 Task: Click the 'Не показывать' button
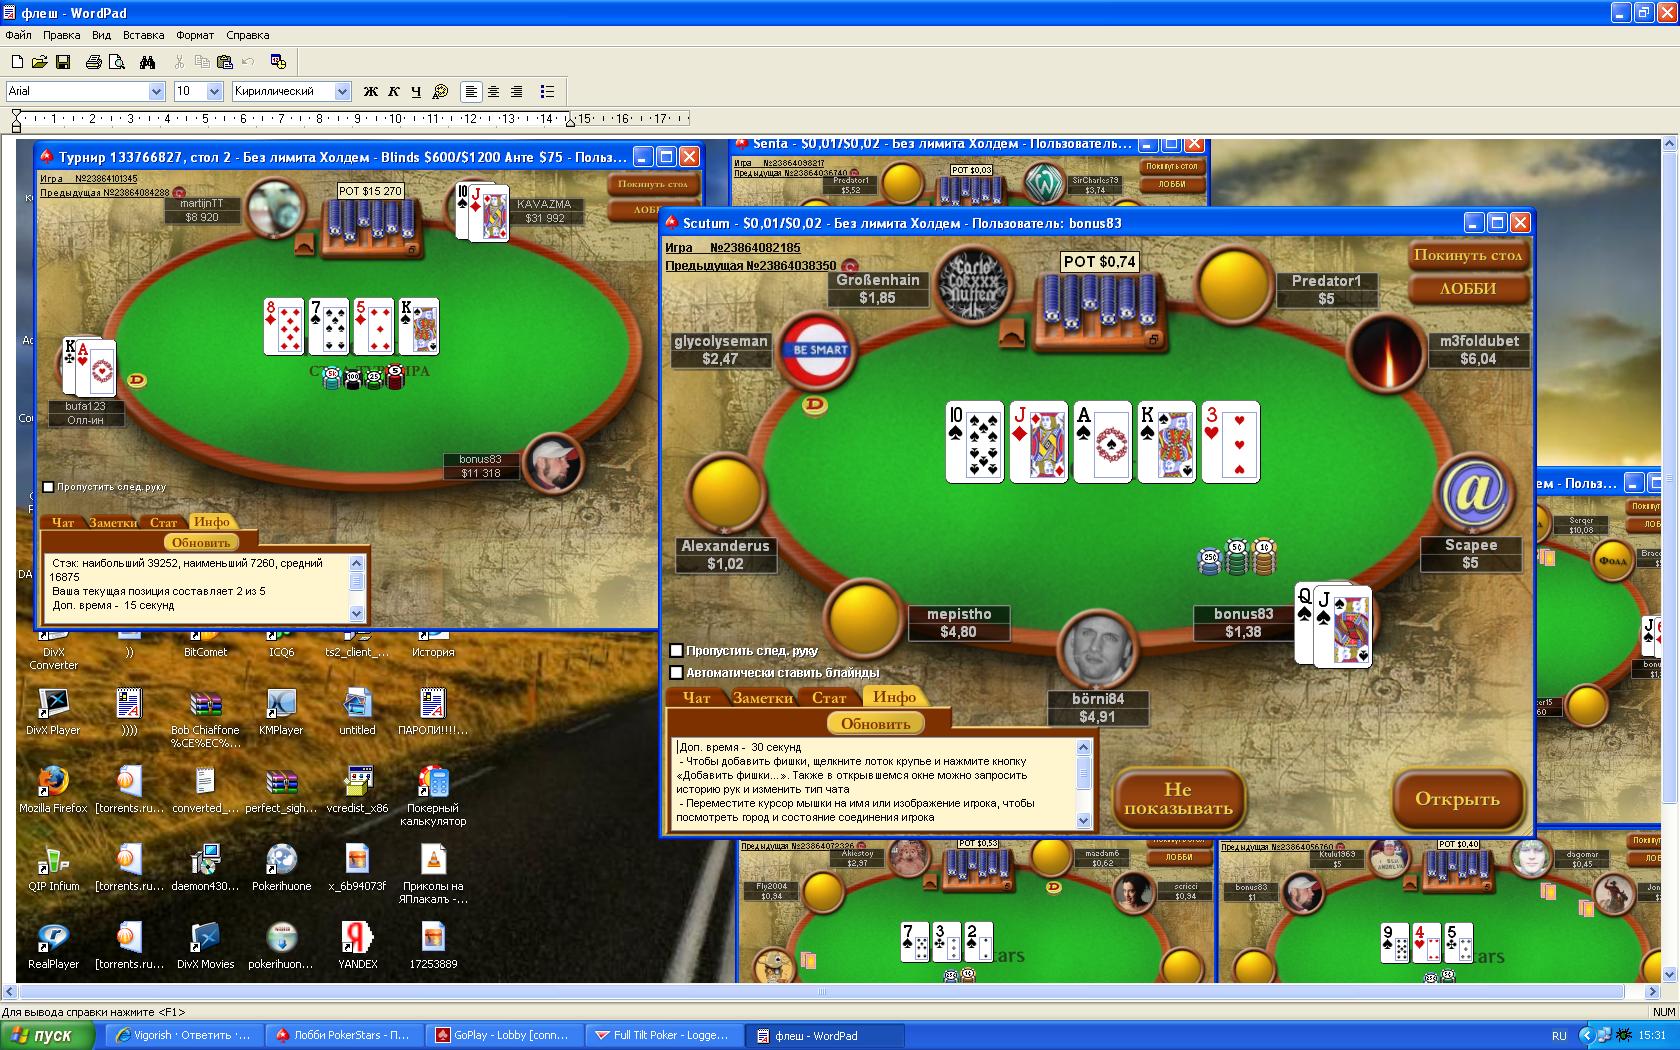click(1178, 798)
